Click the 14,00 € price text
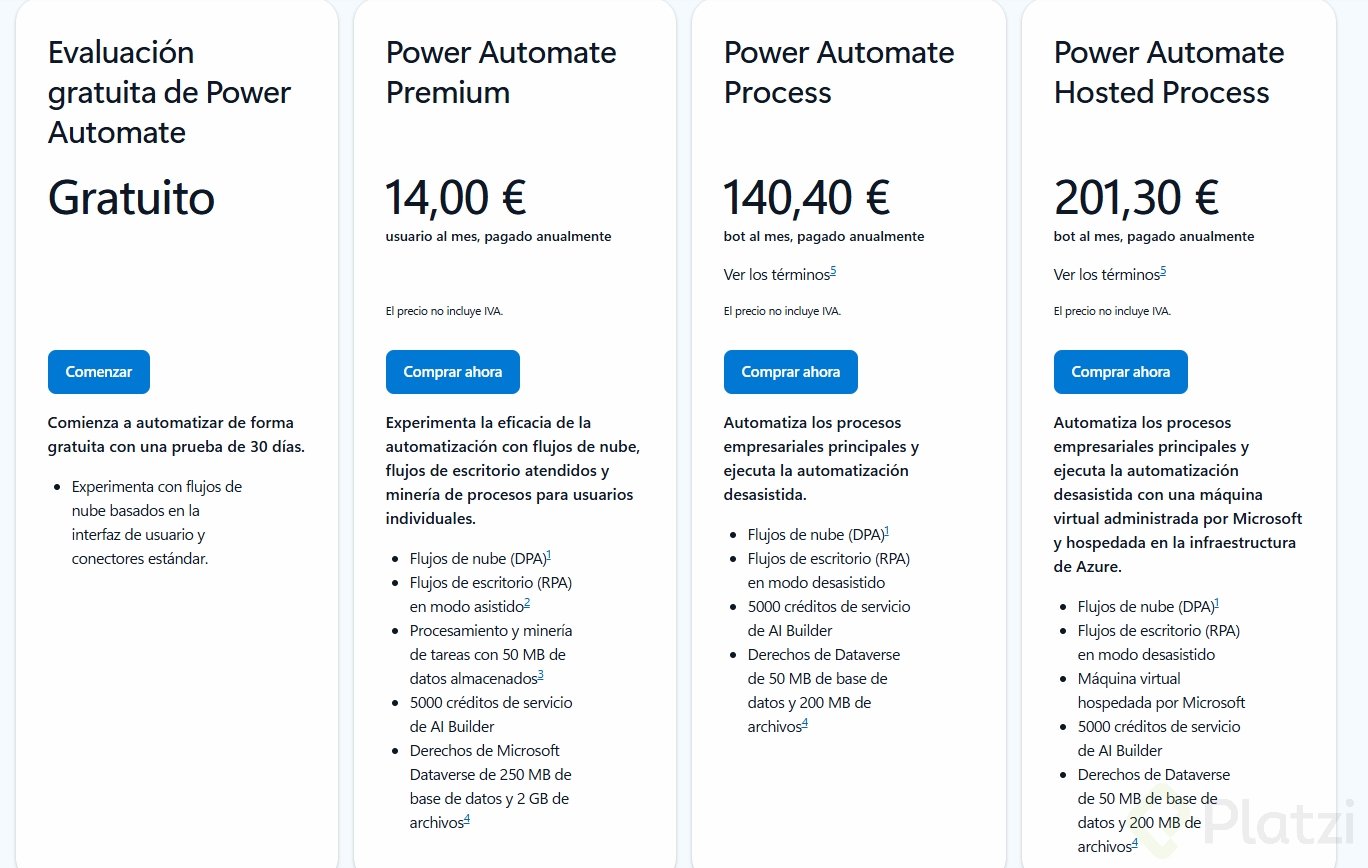This screenshot has width=1368, height=868. [456, 197]
